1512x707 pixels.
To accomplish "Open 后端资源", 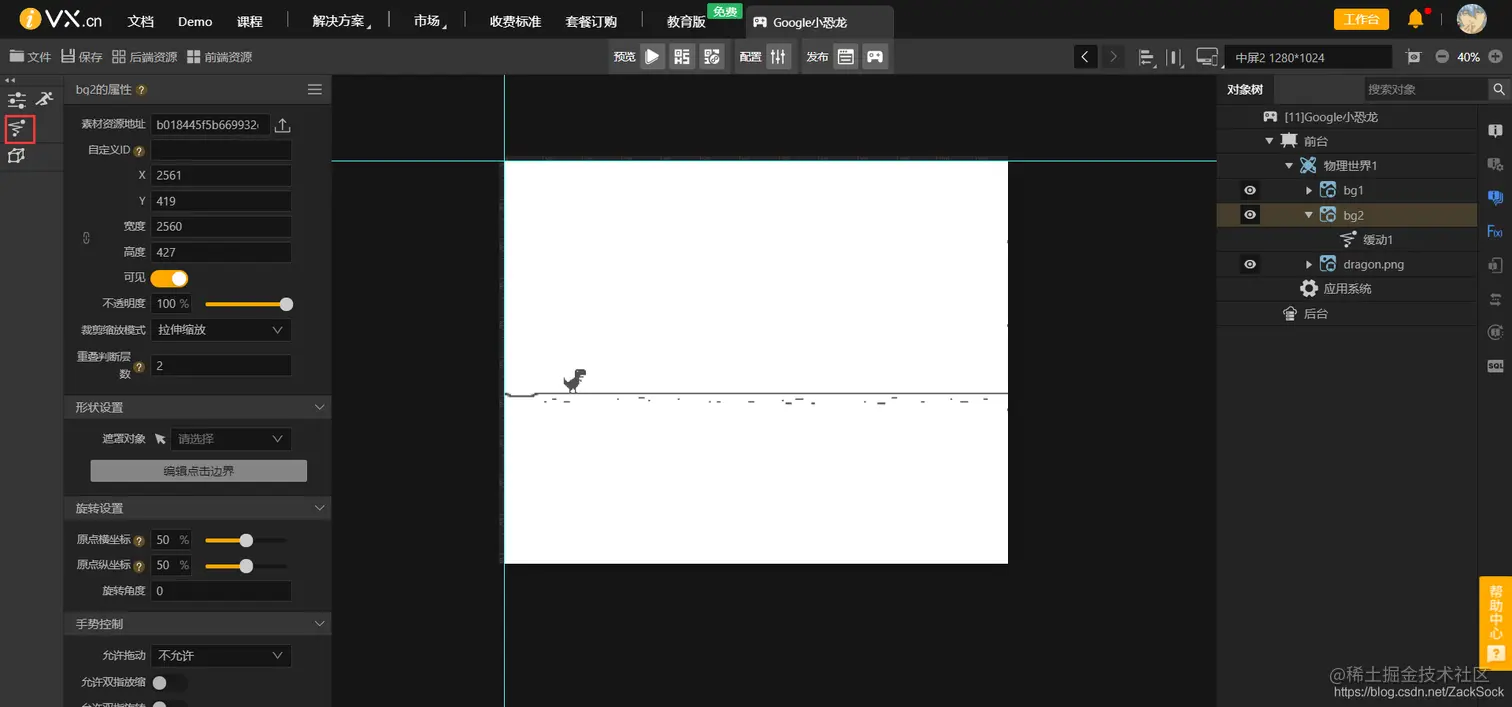I will point(145,57).
